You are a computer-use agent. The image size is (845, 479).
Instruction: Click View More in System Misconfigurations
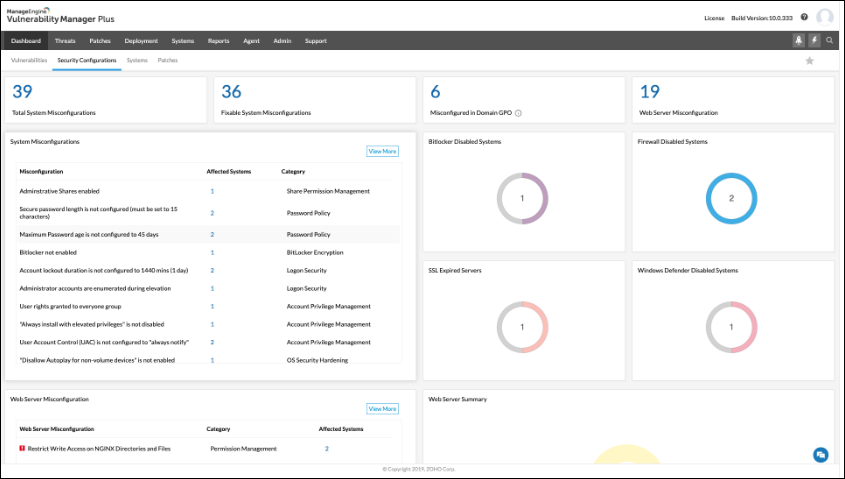[x=382, y=151]
